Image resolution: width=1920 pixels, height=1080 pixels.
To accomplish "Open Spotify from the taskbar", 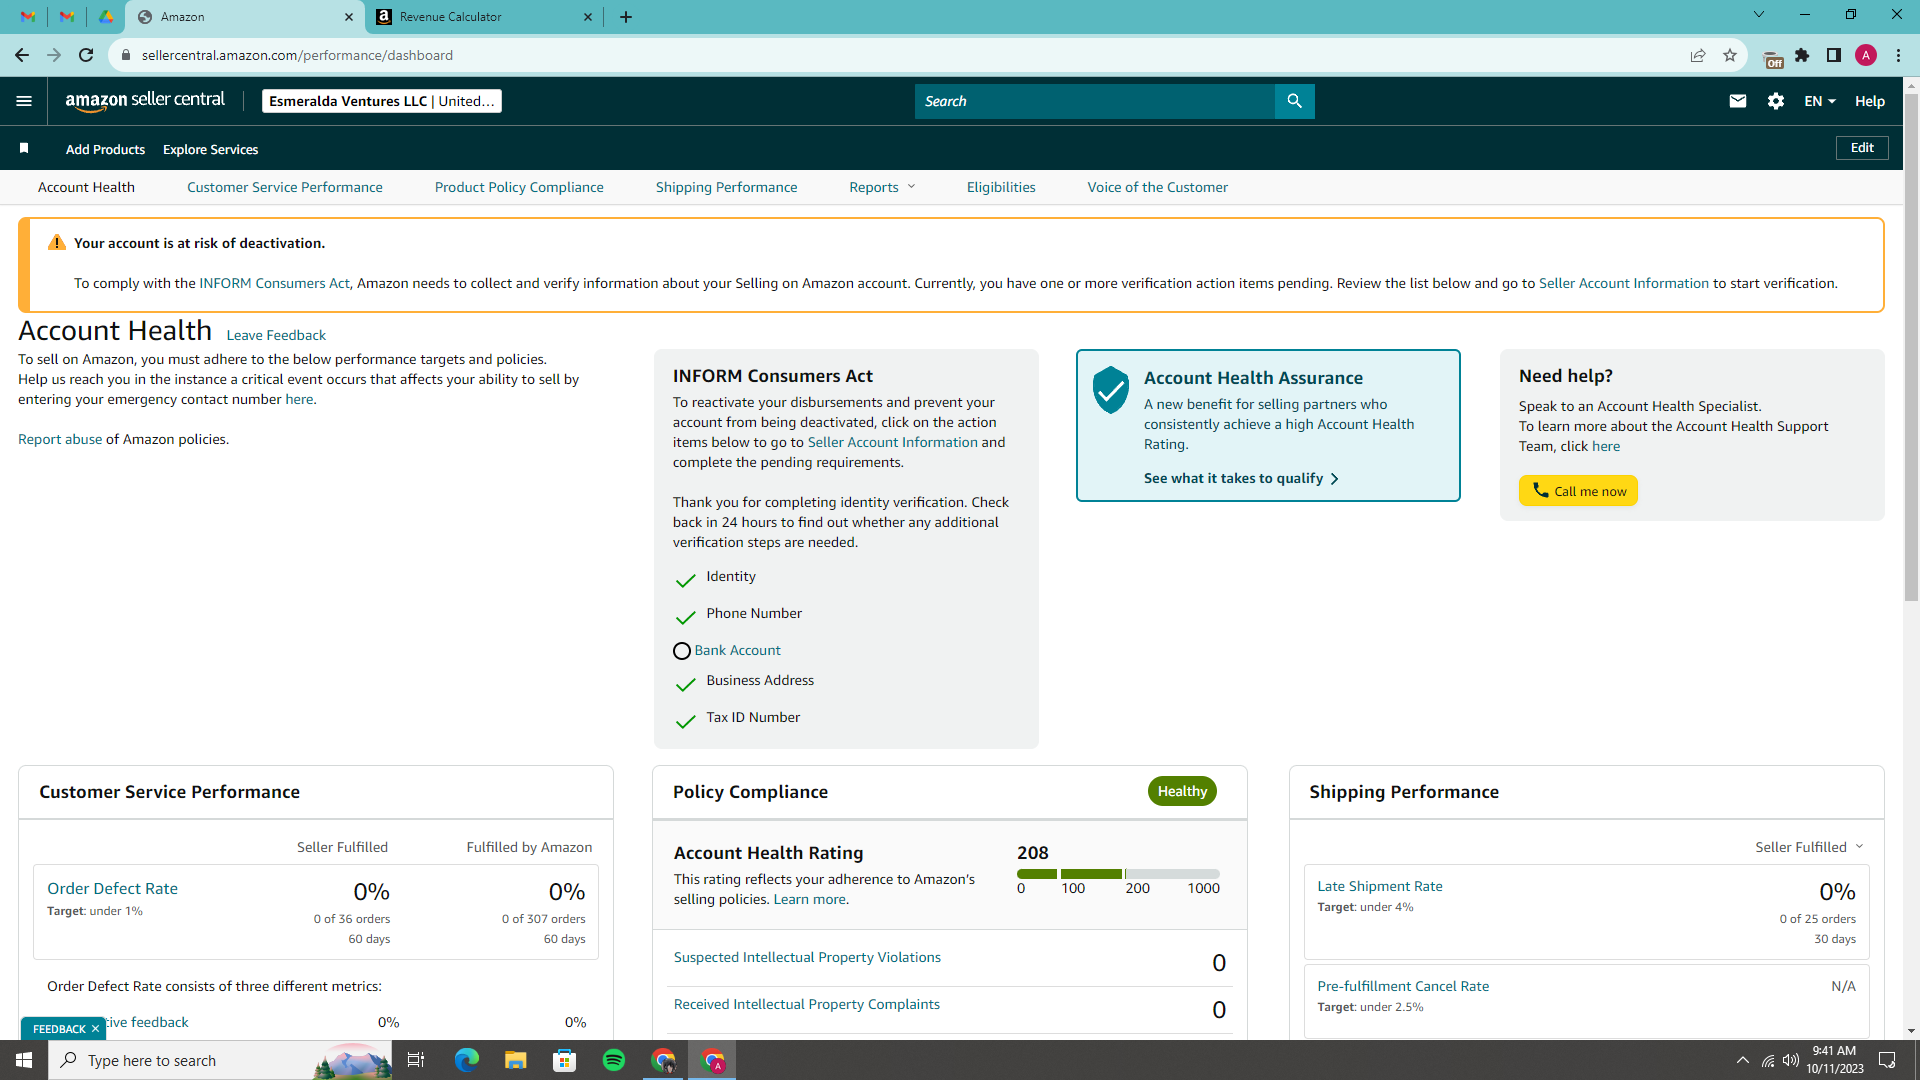I will click(614, 1060).
